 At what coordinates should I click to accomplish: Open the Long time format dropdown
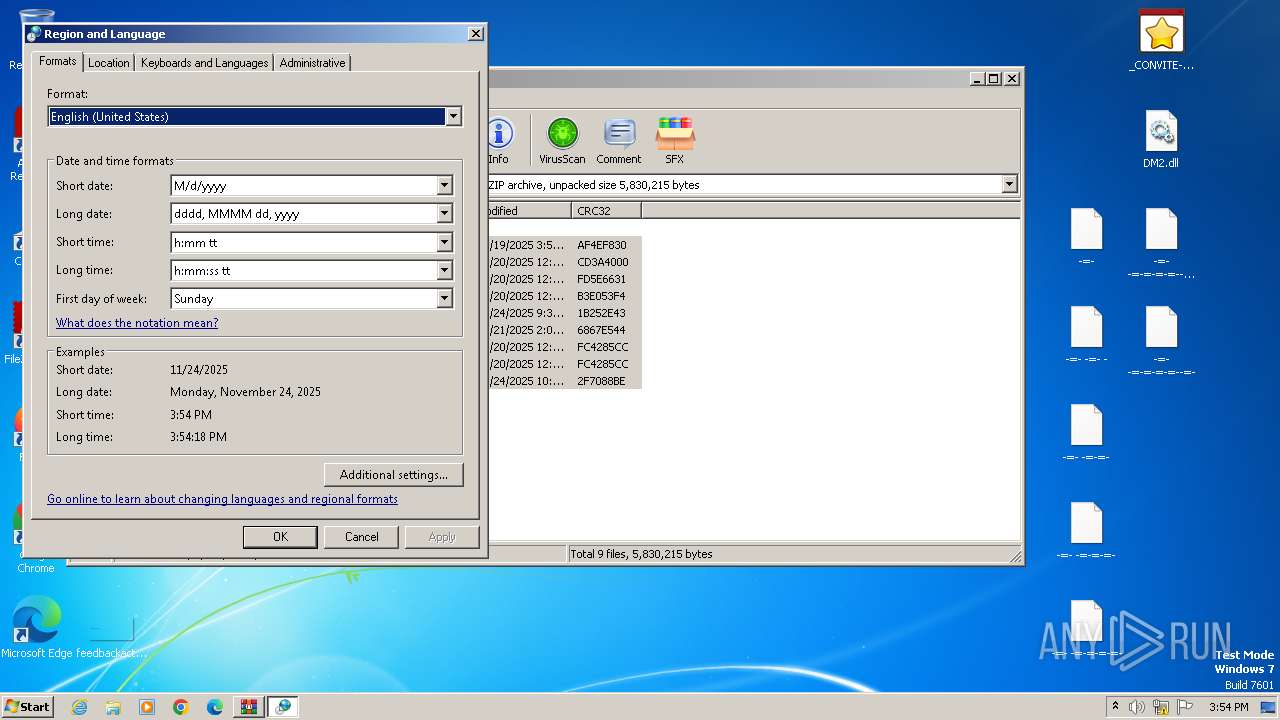point(445,270)
